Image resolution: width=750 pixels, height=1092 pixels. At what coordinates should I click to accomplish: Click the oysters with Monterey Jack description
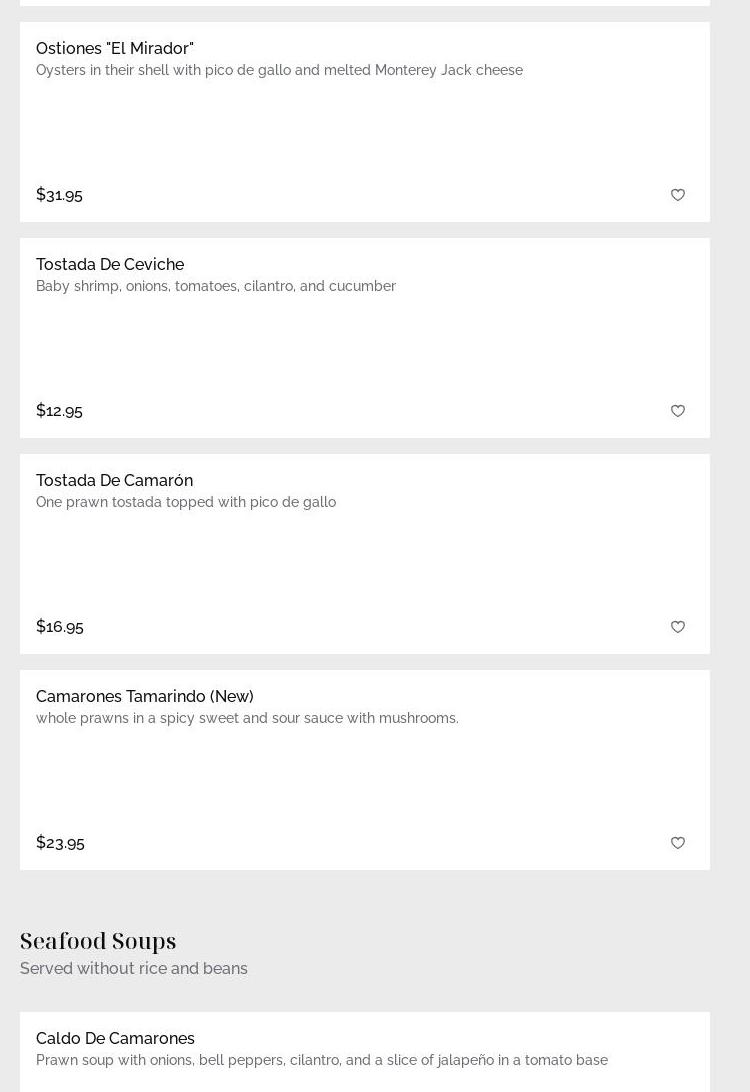click(x=279, y=70)
